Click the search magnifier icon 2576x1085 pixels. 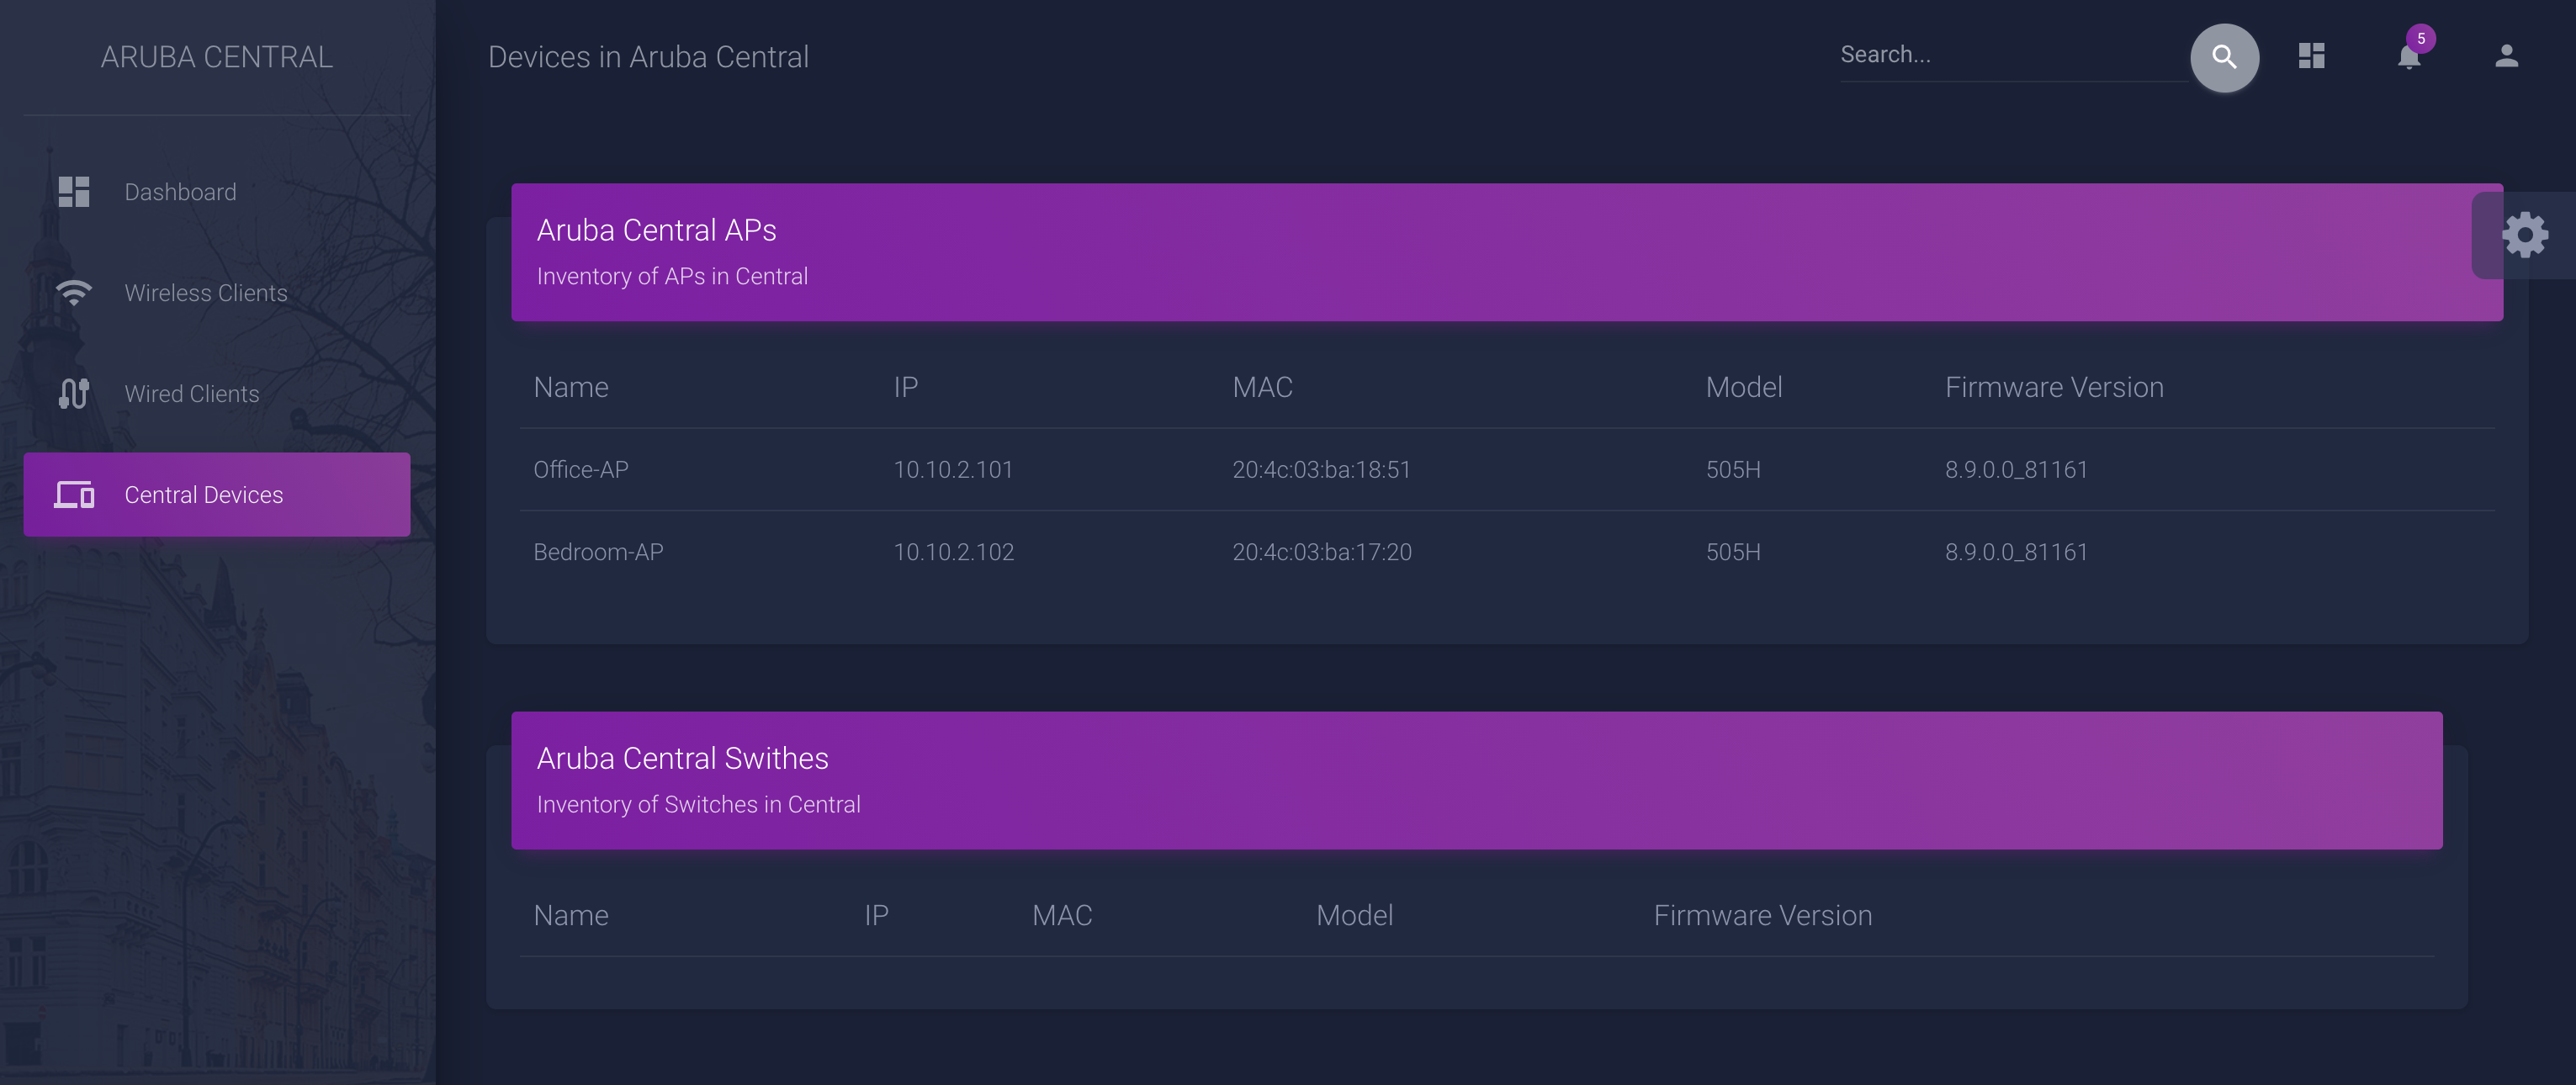point(2224,57)
